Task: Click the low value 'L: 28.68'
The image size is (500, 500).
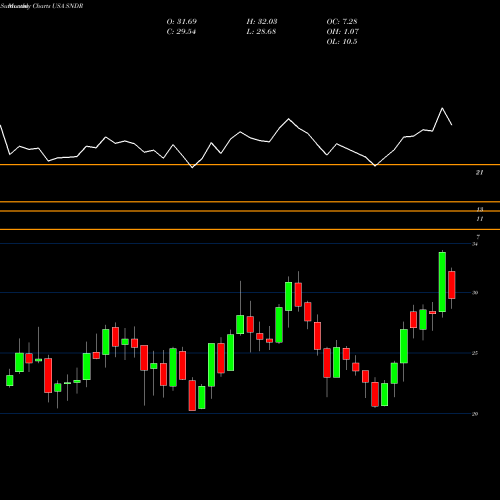Action: (261, 32)
